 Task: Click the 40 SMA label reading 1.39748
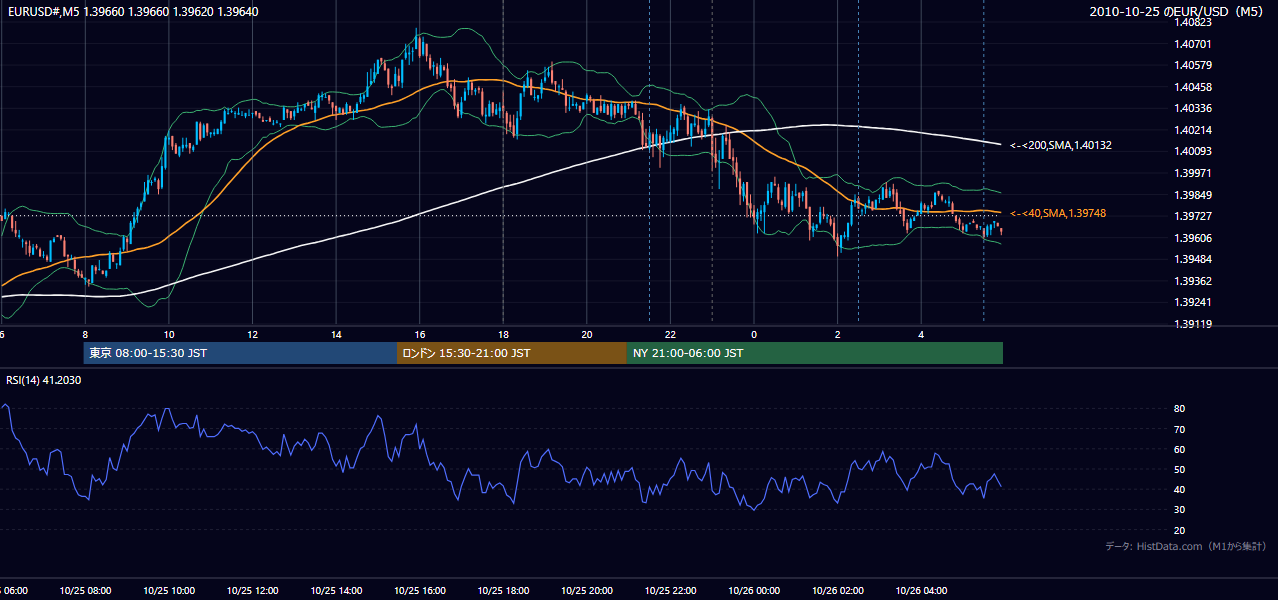[1058, 213]
